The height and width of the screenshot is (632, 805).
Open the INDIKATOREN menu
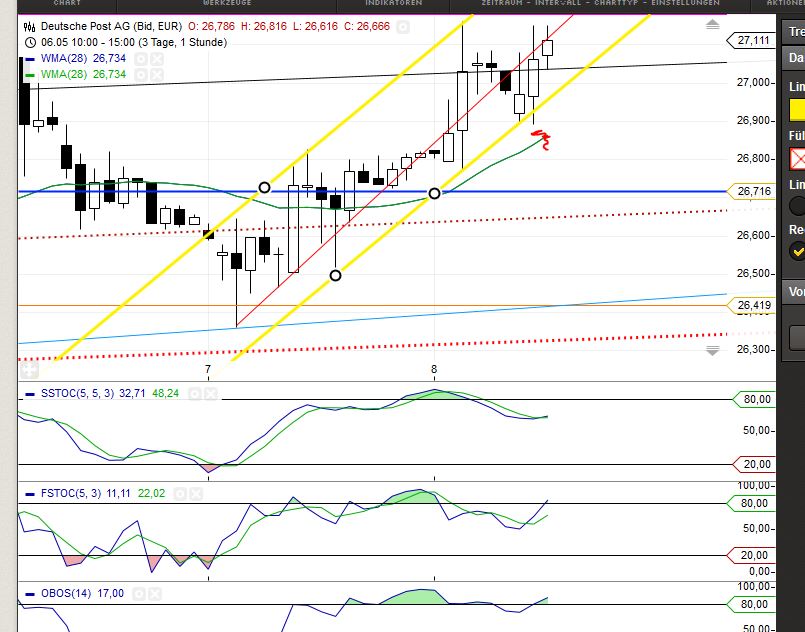[x=393, y=3]
